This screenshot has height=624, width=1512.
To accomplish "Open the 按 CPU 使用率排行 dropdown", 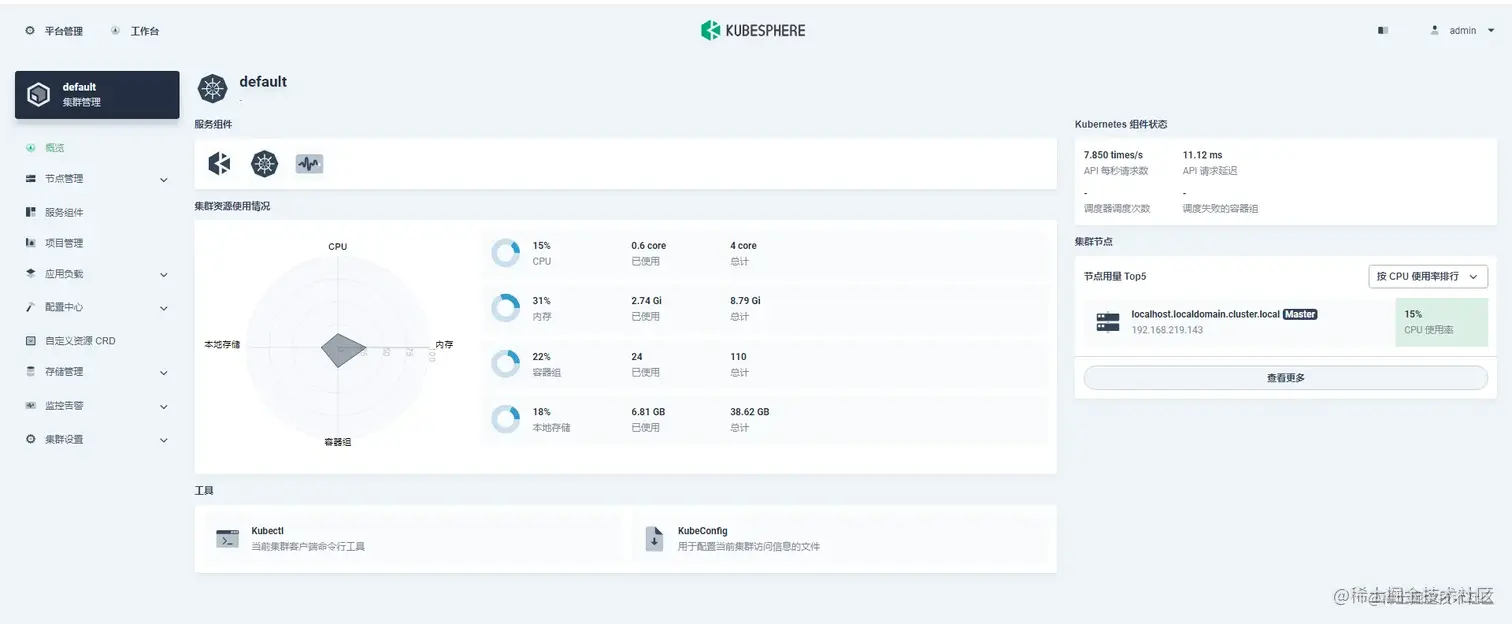I will tap(1428, 276).
